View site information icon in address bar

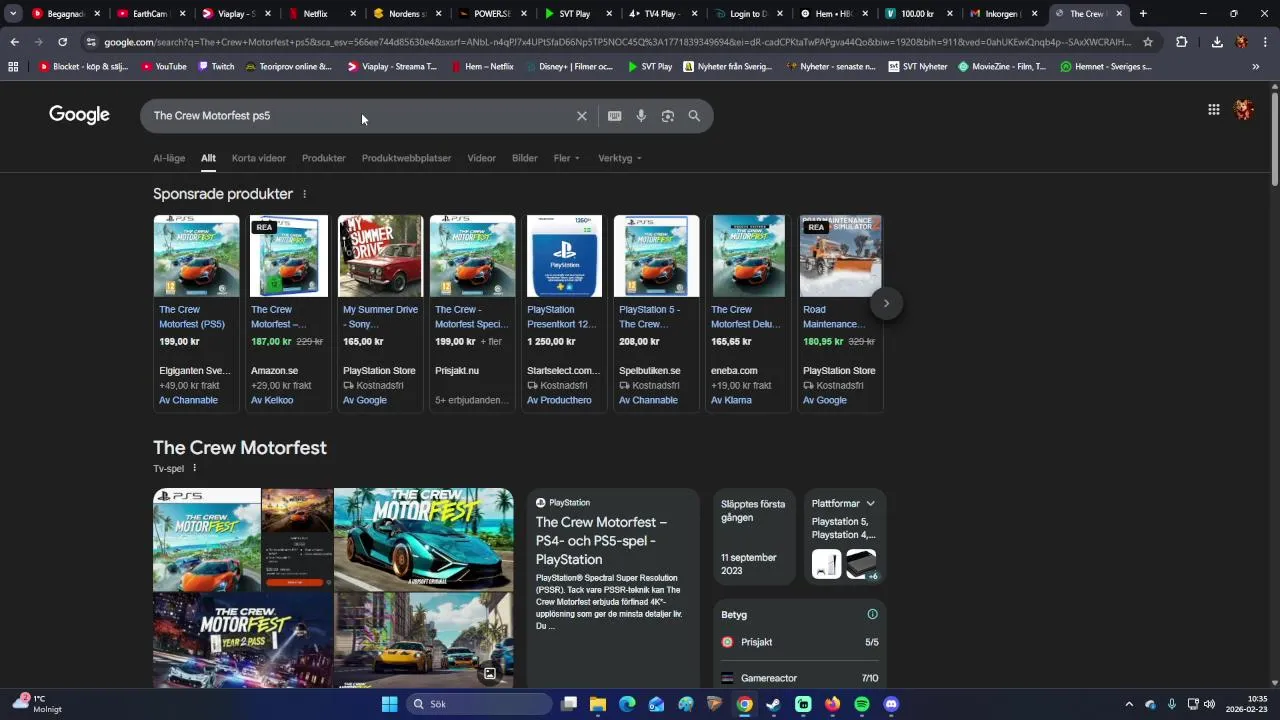(91, 42)
